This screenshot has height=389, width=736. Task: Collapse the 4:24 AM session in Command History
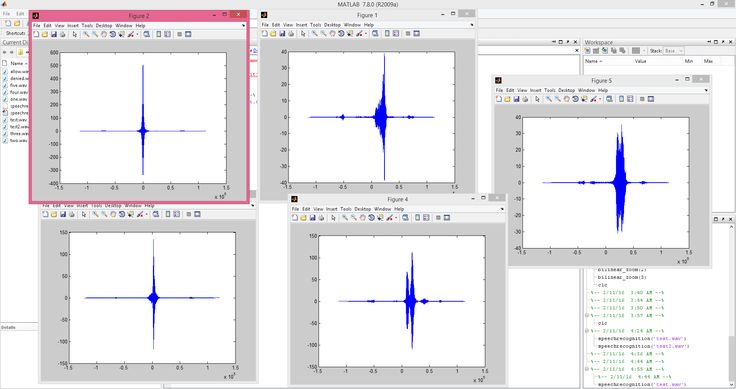[587, 331]
